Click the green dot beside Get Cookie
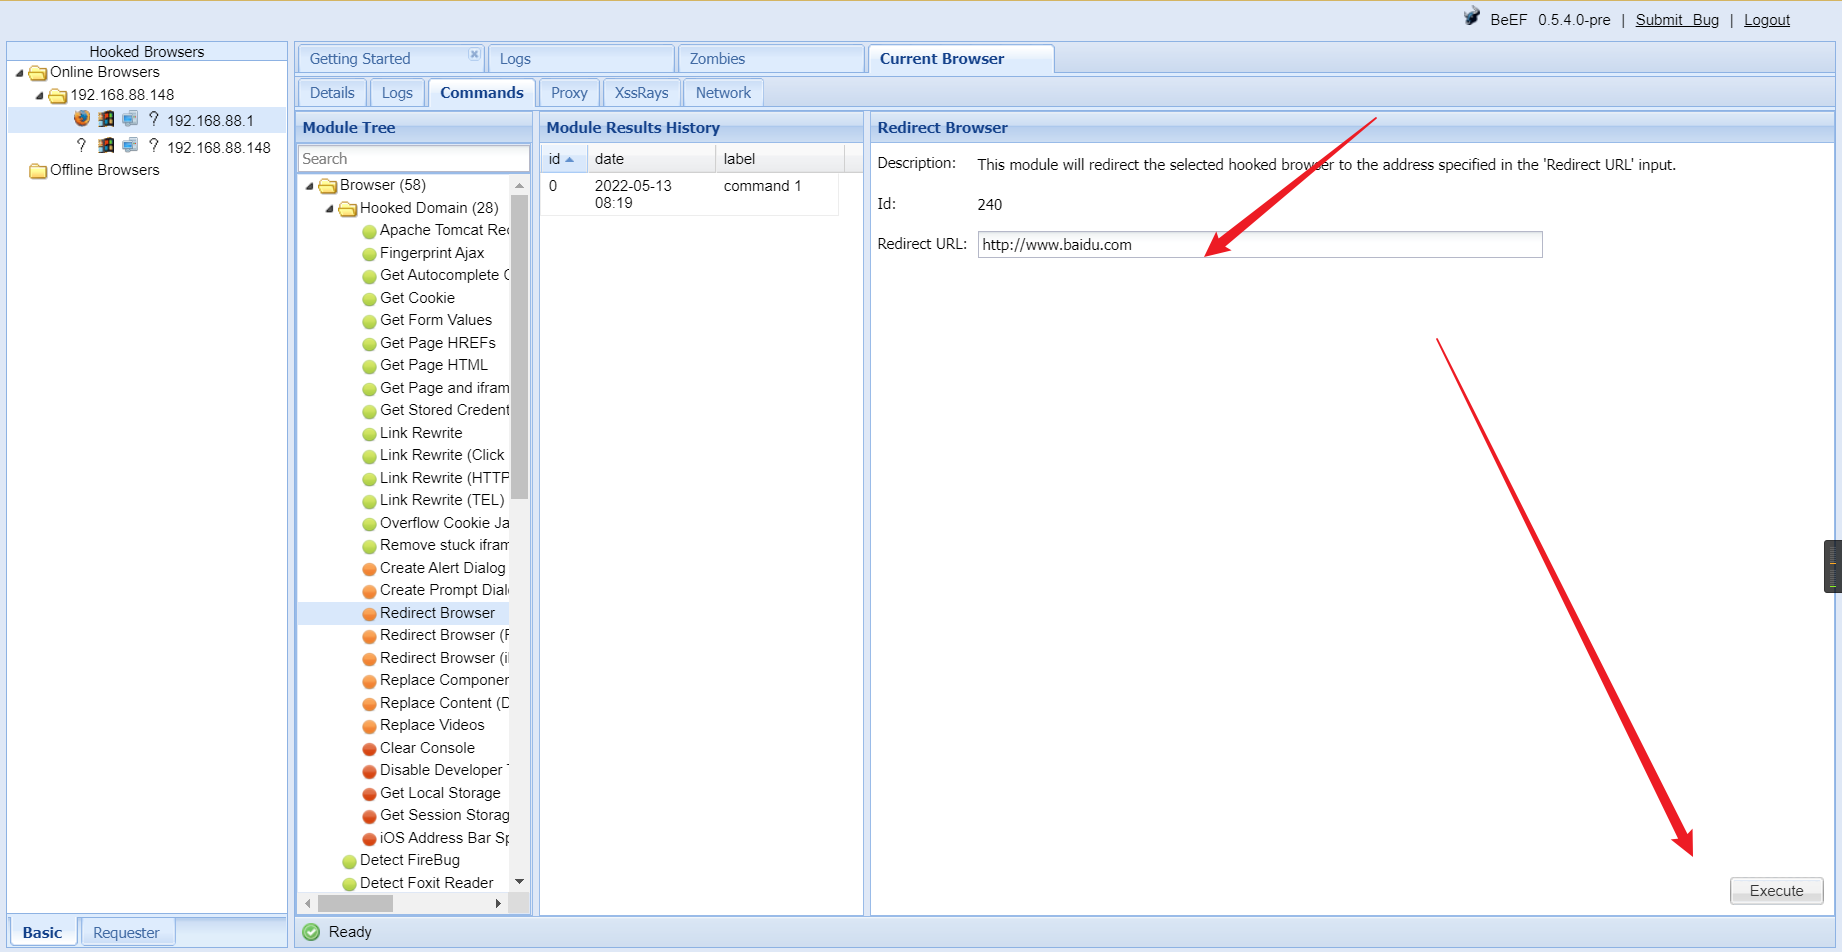This screenshot has width=1842, height=952. tap(369, 299)
